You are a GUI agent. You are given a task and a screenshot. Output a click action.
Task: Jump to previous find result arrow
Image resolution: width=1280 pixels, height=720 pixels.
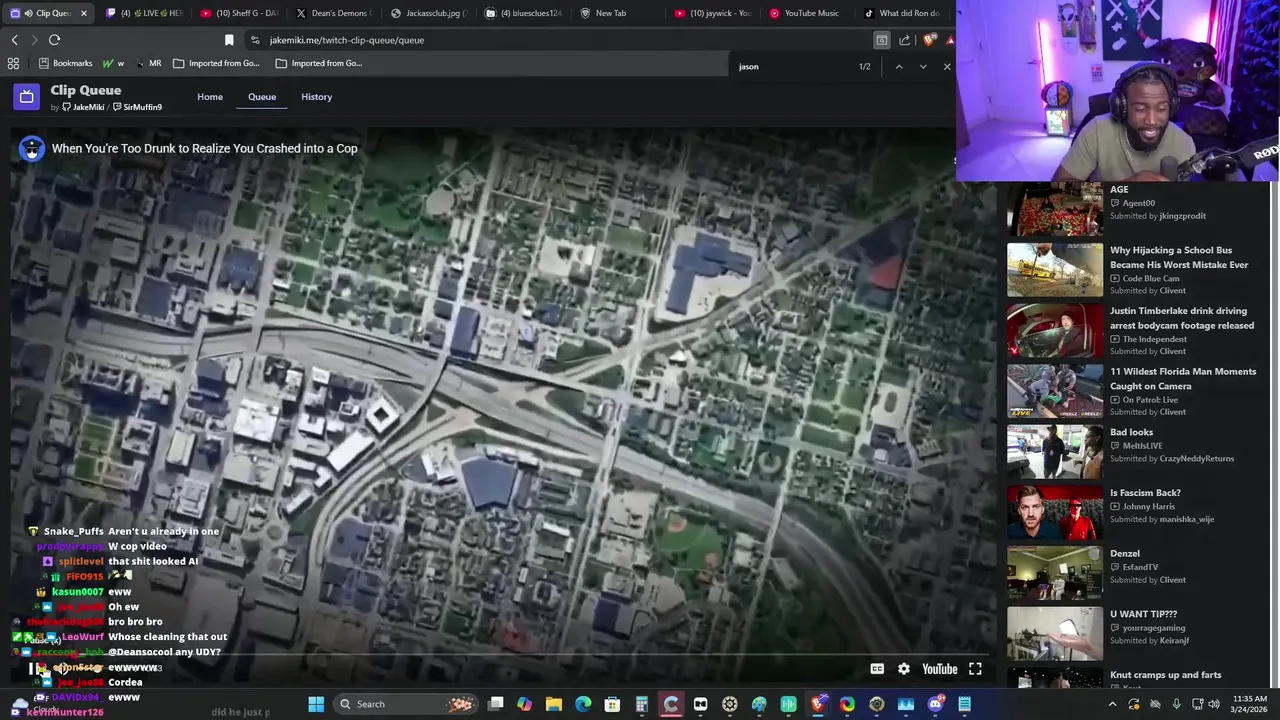point(898,67)
